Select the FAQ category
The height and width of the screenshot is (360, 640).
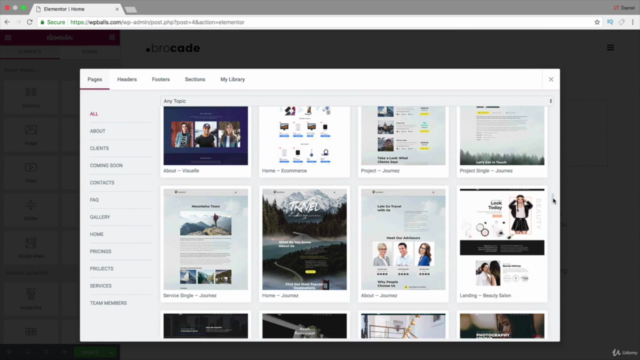(x=94, y=200)
